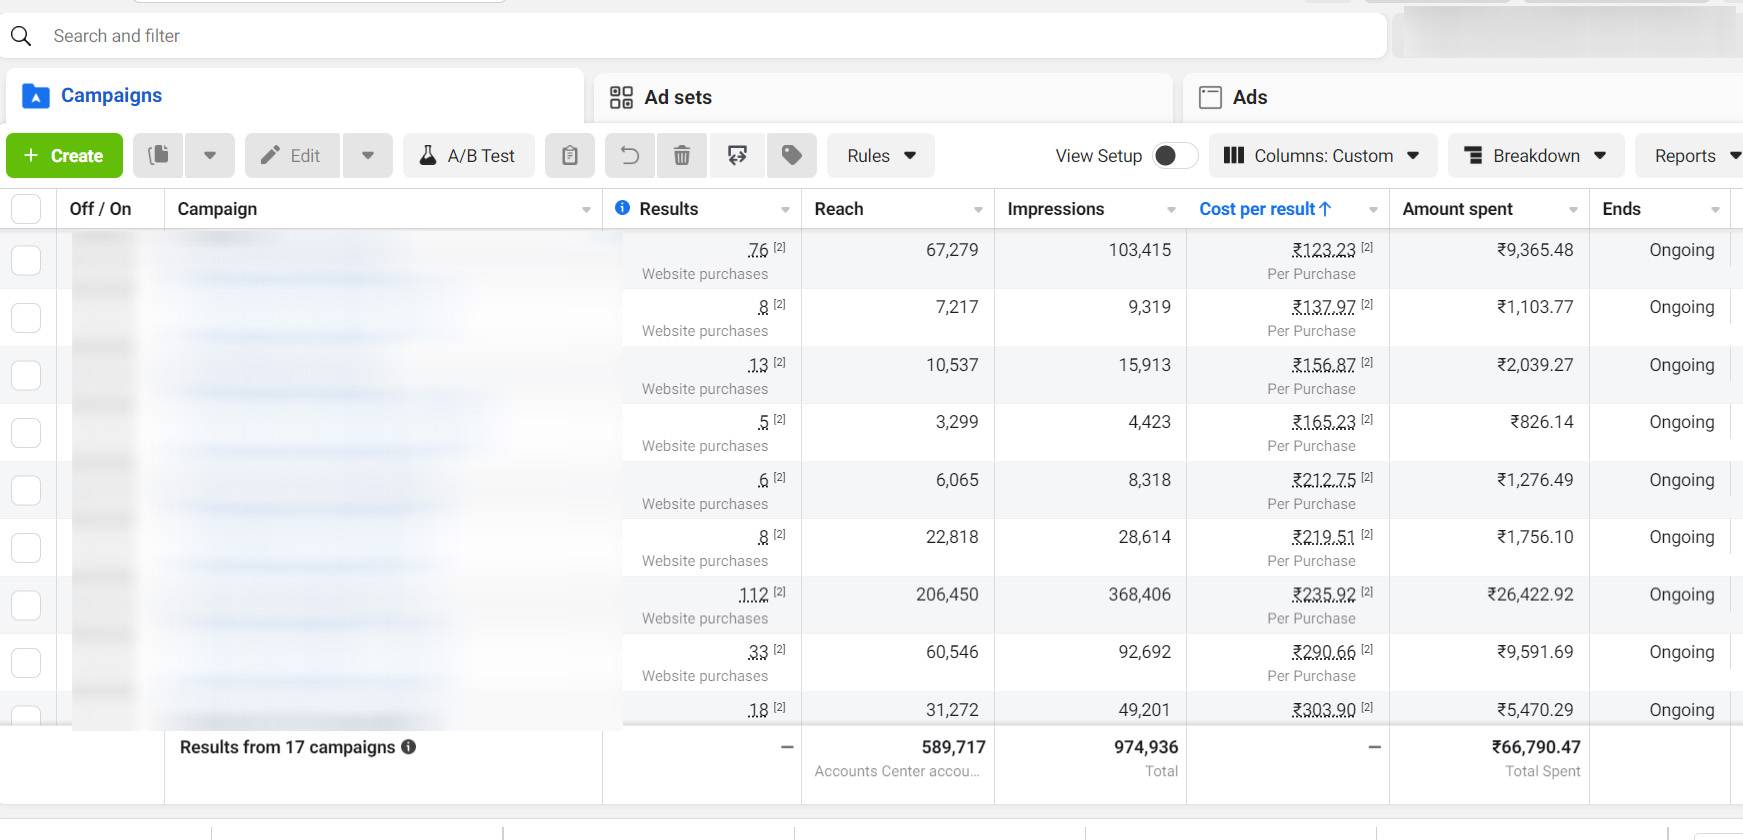Sort by Cost per result column
This screenshot has height=840, width=1743.
point(1265,209)
